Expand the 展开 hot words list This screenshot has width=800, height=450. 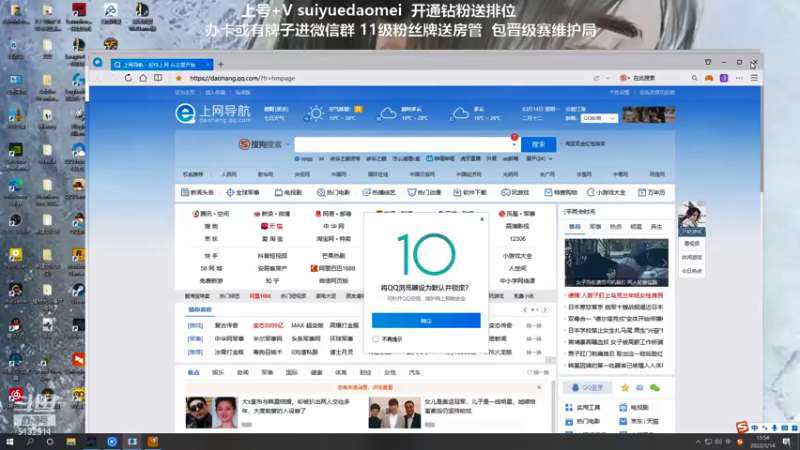(x=539, y=159)
